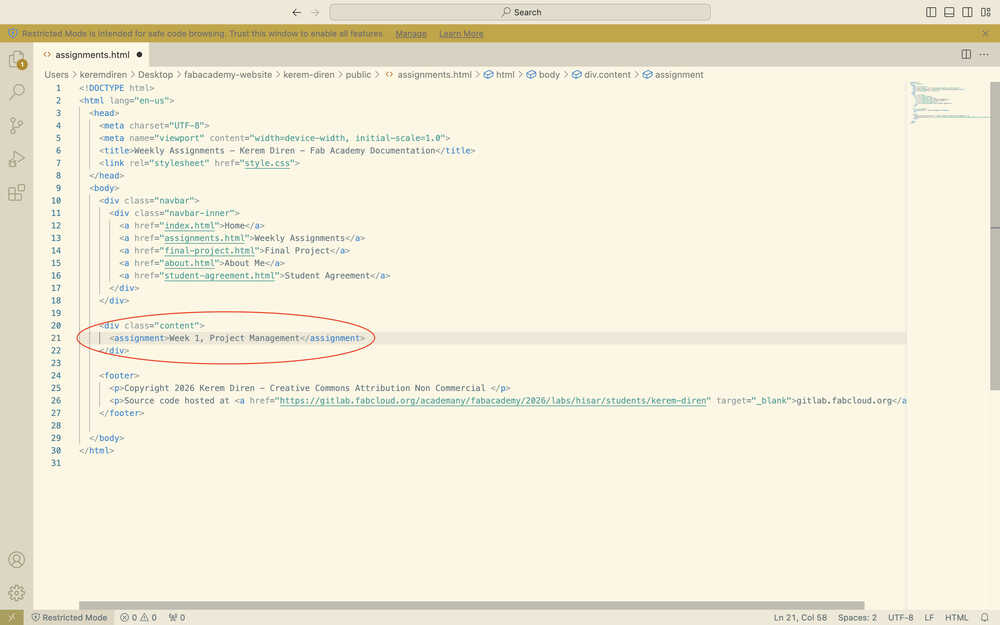Click the minimap code preview
1000x625 pixels.
947,102
